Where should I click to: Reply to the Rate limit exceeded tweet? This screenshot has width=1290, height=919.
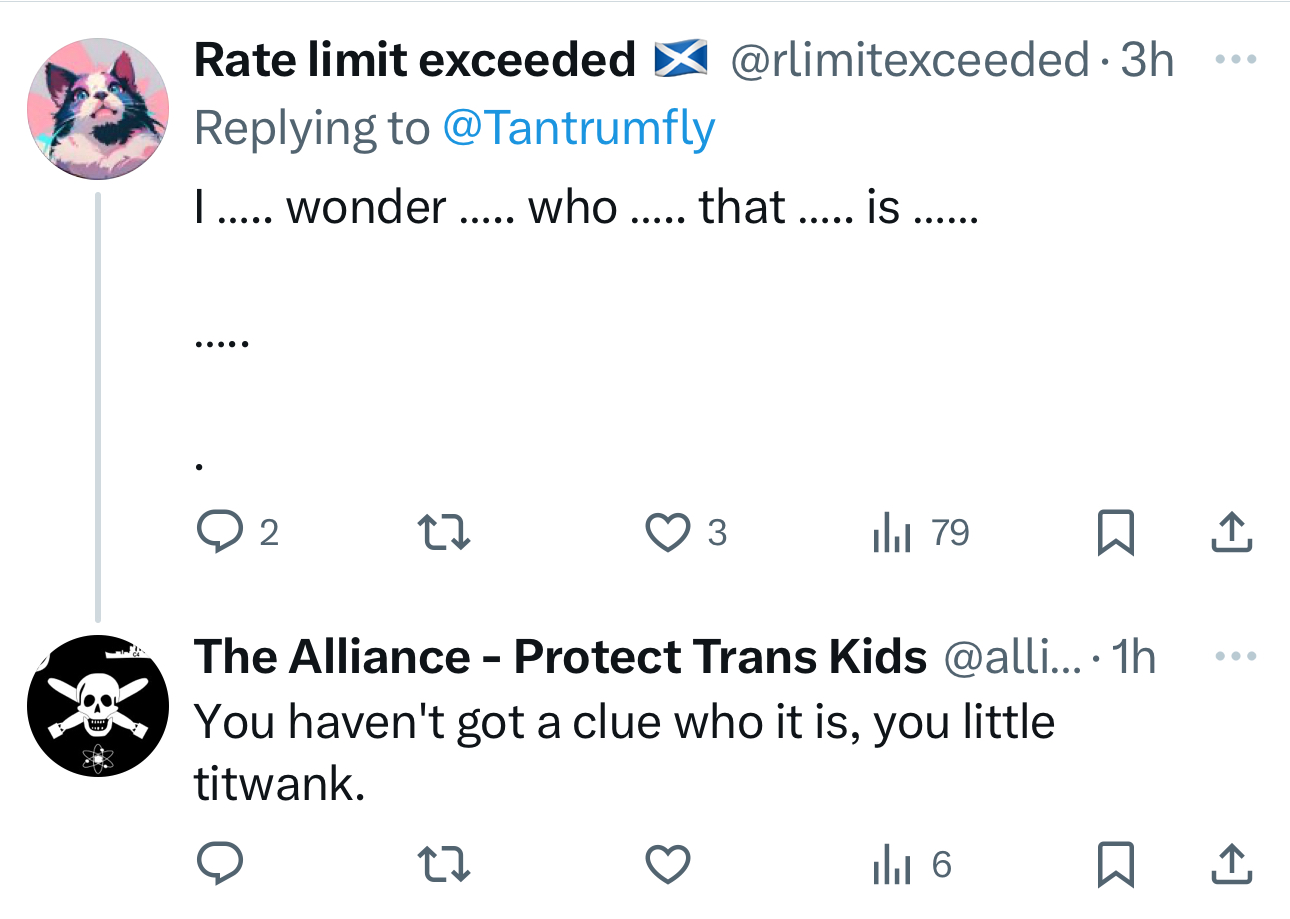(x=218, y=533)
